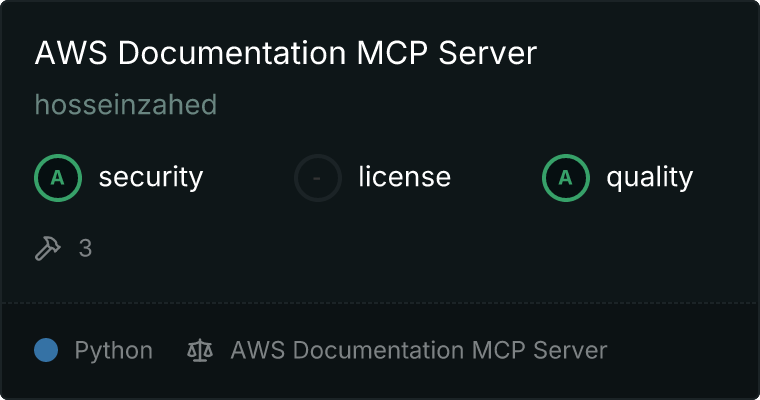Click the dashed divider above the footer
The image size is (760, 400).
380,302
